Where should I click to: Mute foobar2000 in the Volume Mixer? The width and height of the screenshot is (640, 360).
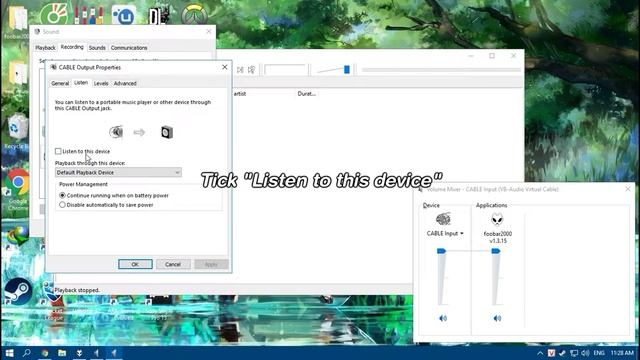pos(497,318)
